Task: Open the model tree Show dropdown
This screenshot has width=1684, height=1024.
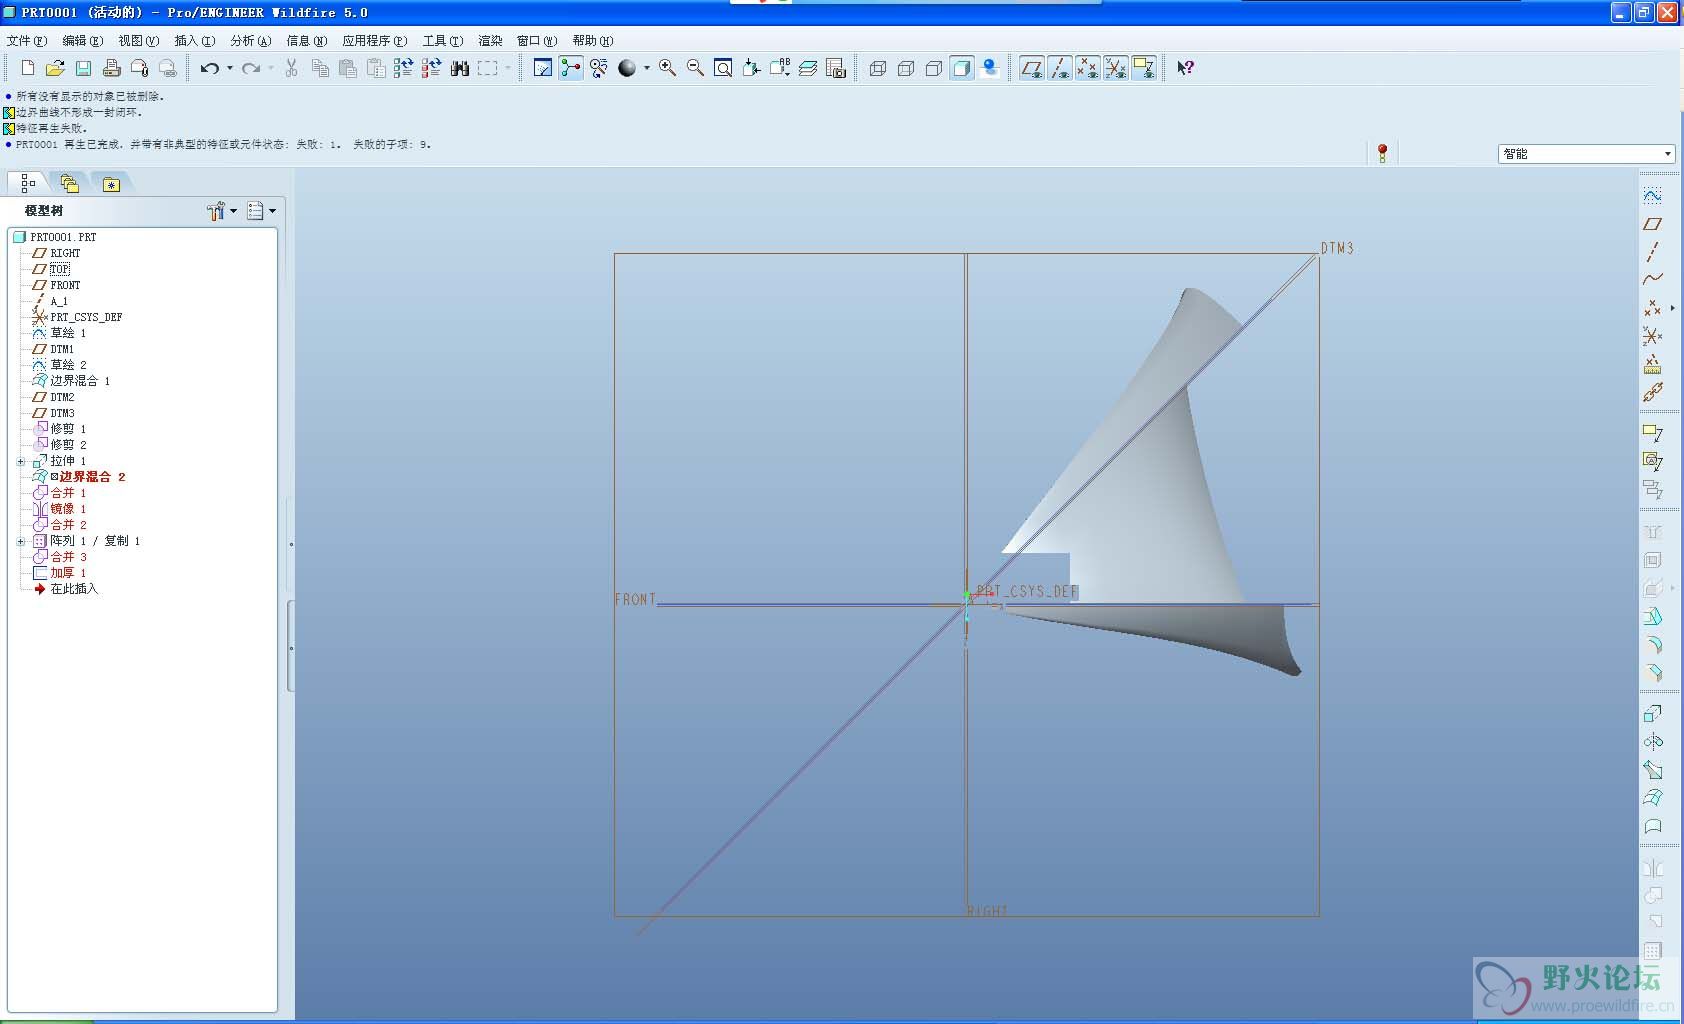Action: coord(261,211)
